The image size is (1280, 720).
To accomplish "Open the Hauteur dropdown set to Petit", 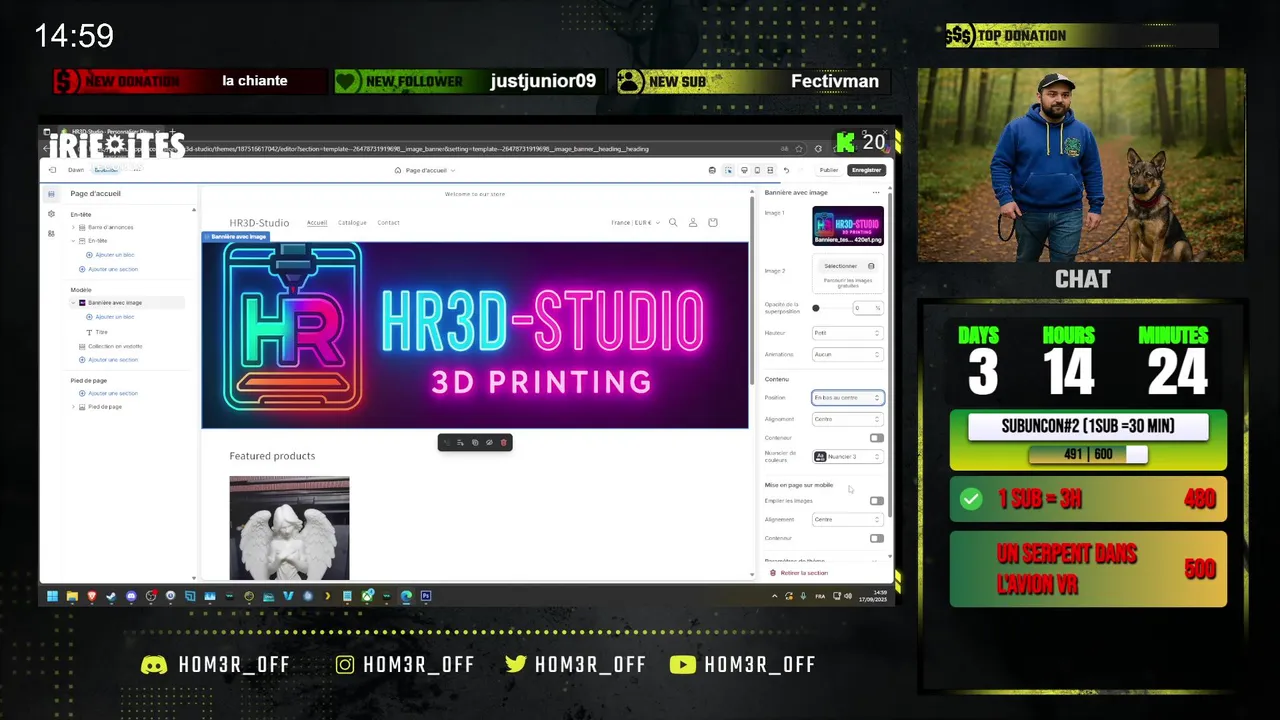I will click(x=848, y=333).
